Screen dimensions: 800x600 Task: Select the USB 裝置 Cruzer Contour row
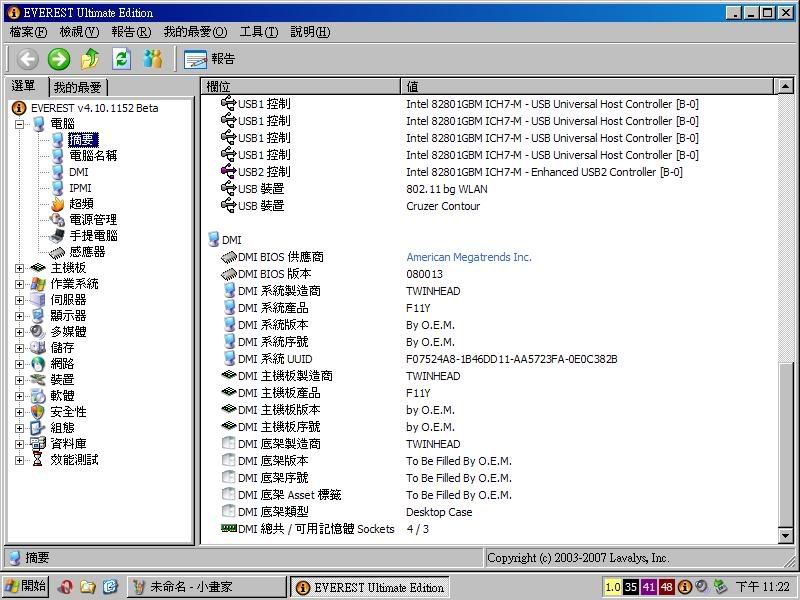coord(490,206)
